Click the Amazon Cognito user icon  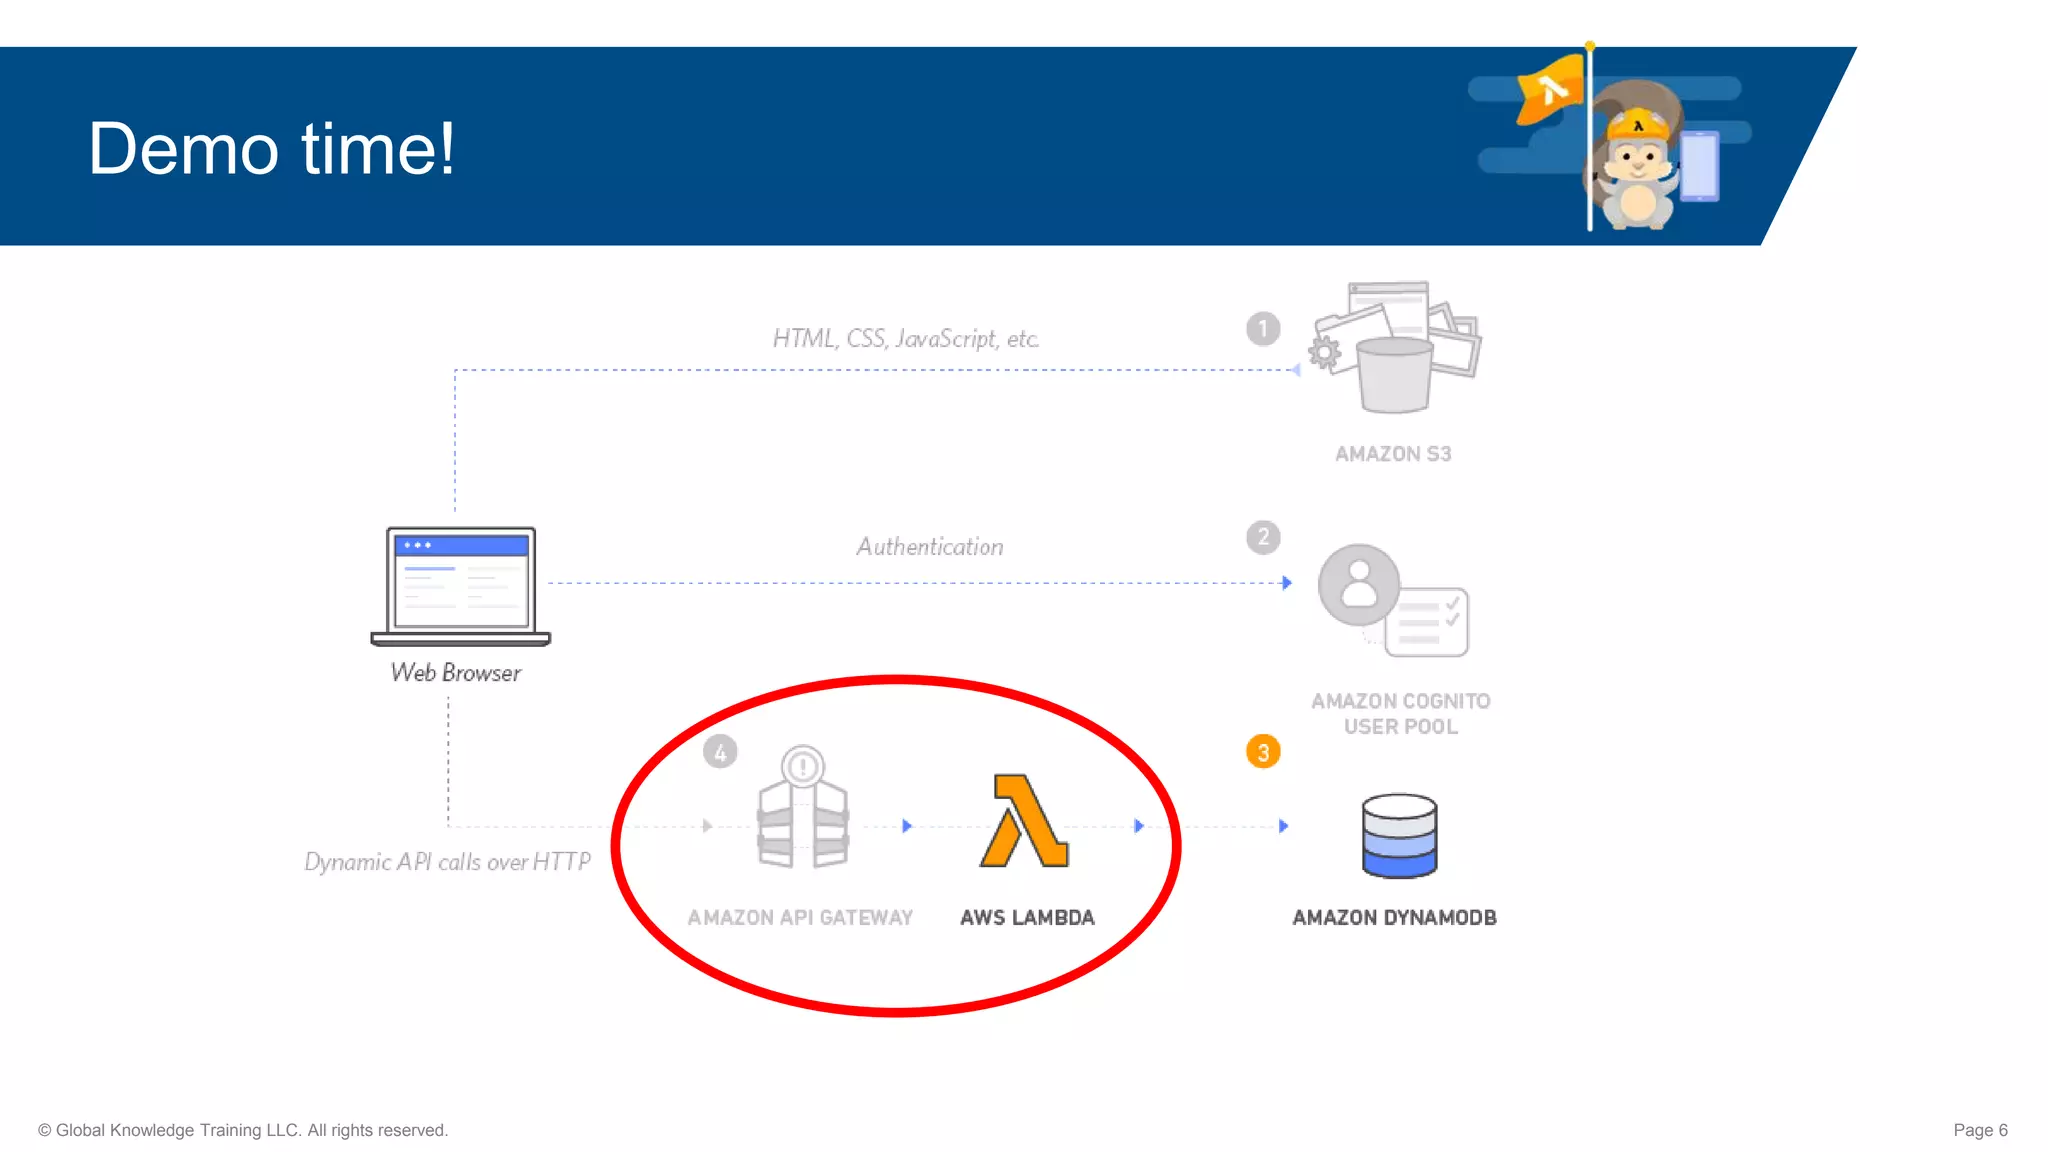(x=1359, y=585)
